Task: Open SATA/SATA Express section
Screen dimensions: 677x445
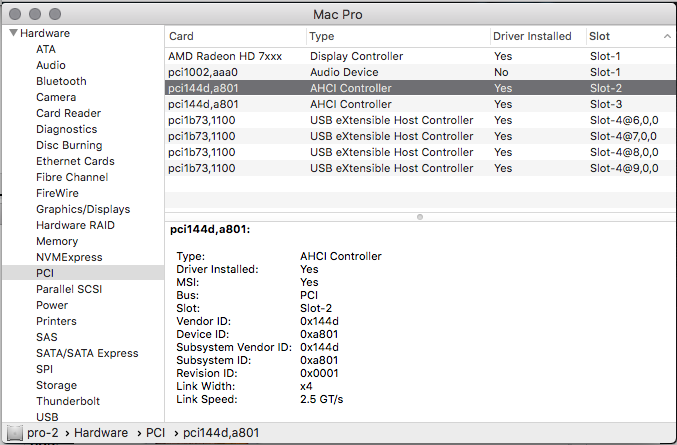Action: [x=87, y=353]
